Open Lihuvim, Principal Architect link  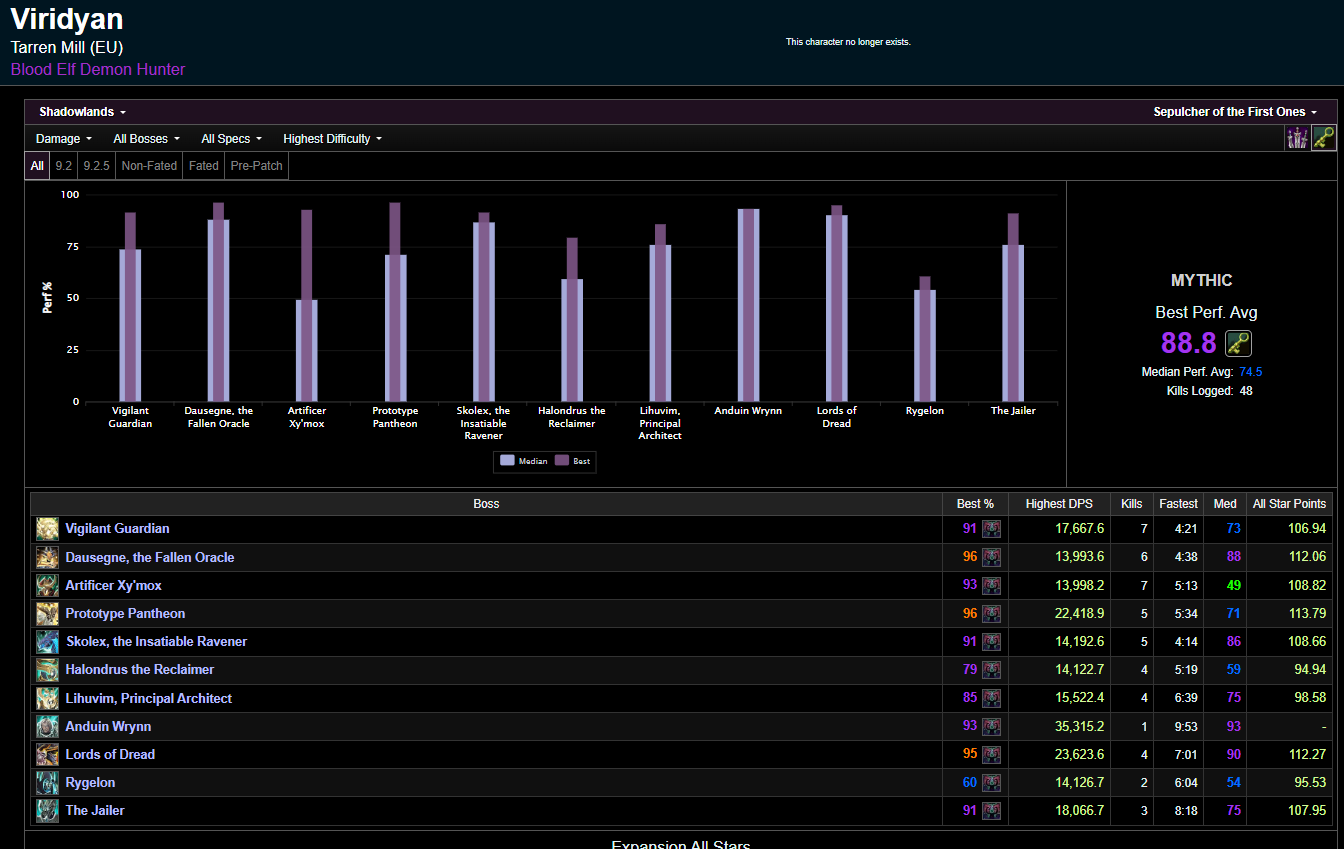(148, 698)
